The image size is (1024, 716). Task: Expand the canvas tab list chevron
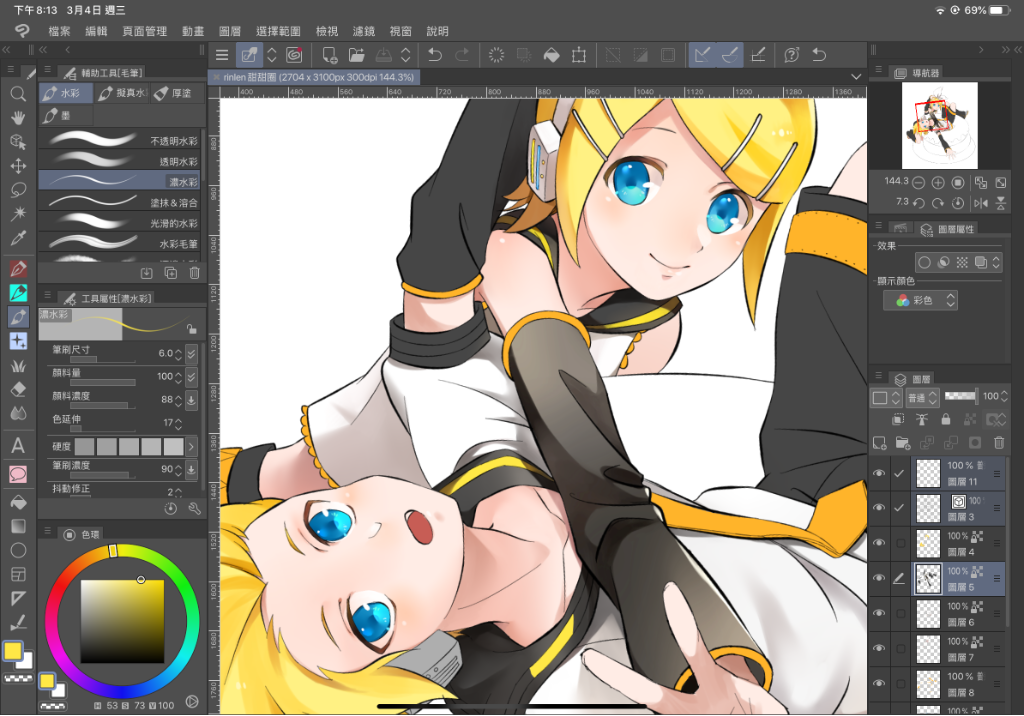click(x=856, y=77)
